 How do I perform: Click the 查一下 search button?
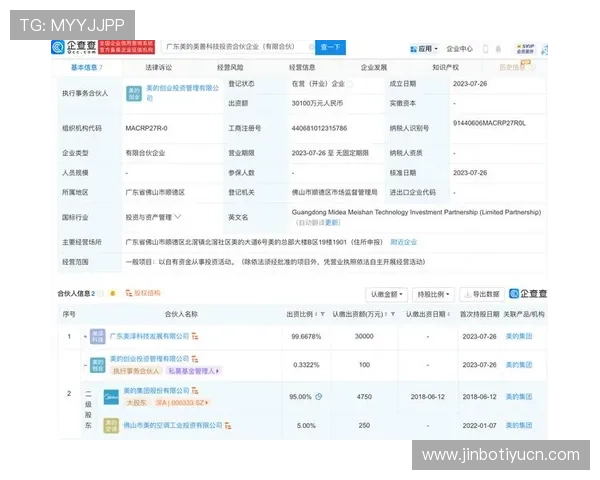point(330,47)
